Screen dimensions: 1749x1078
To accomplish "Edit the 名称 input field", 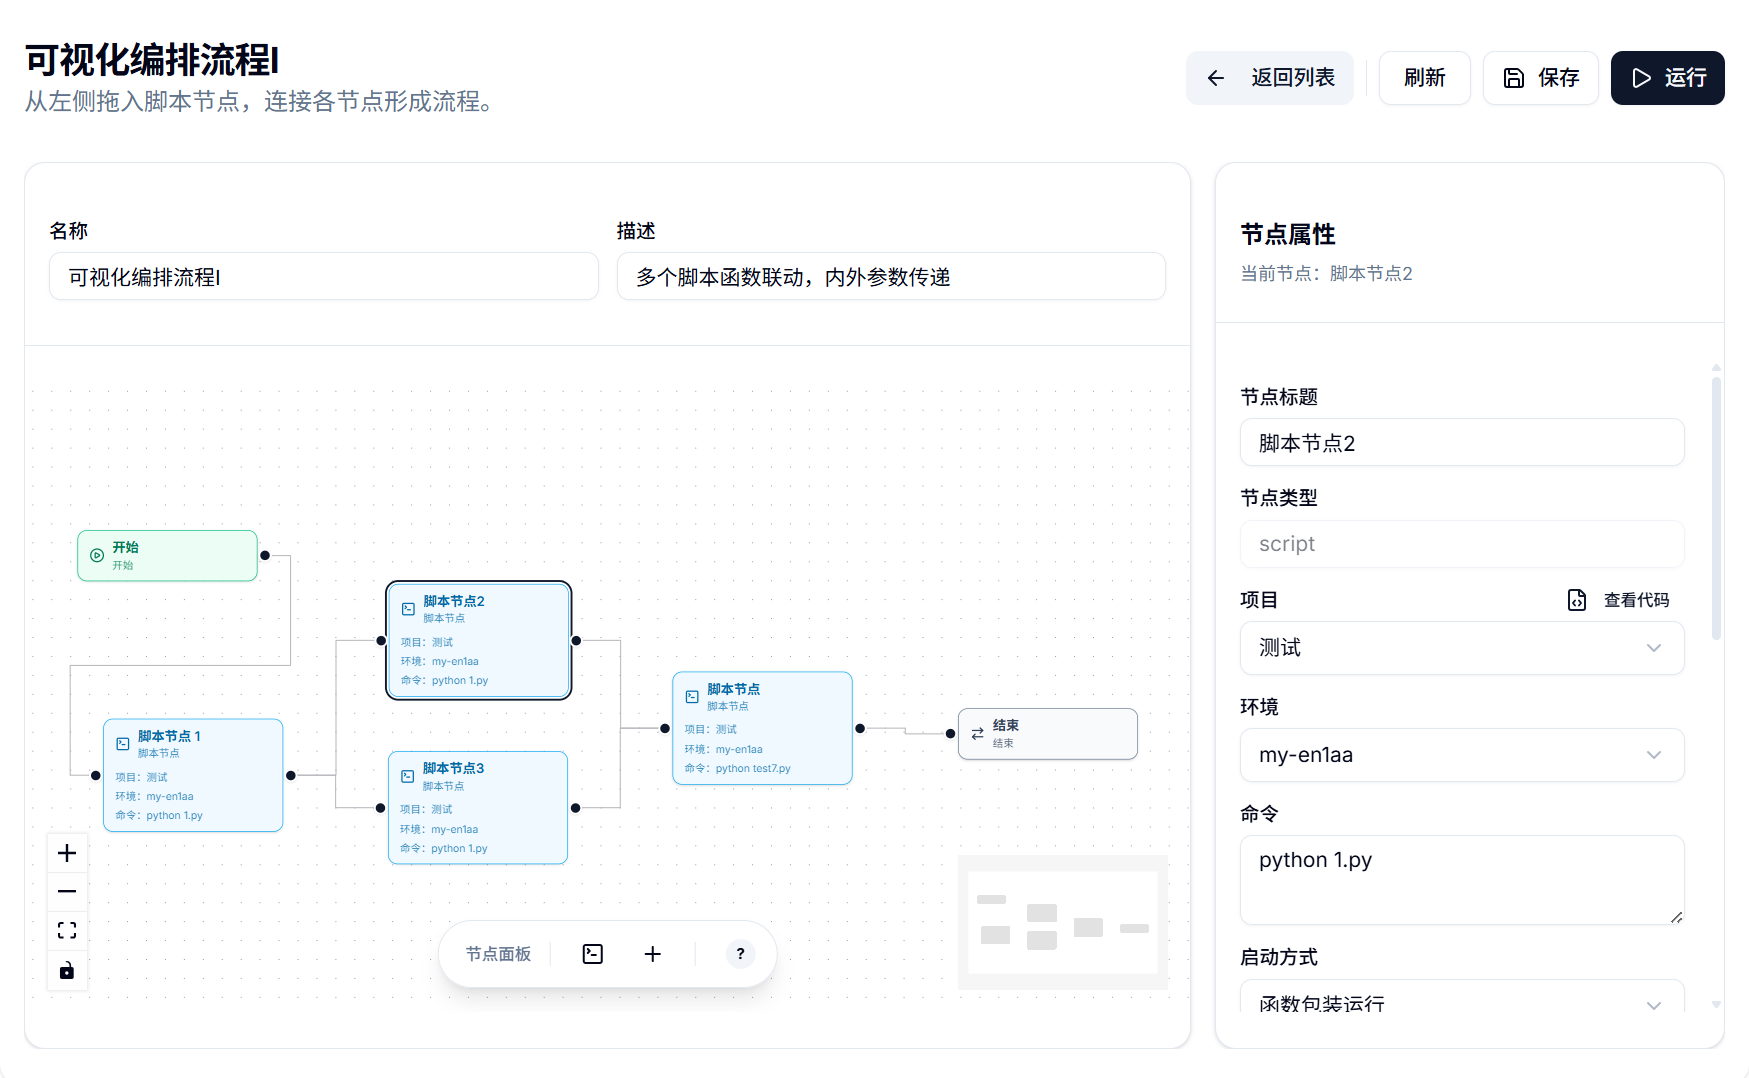I will [x=324, y=277].
